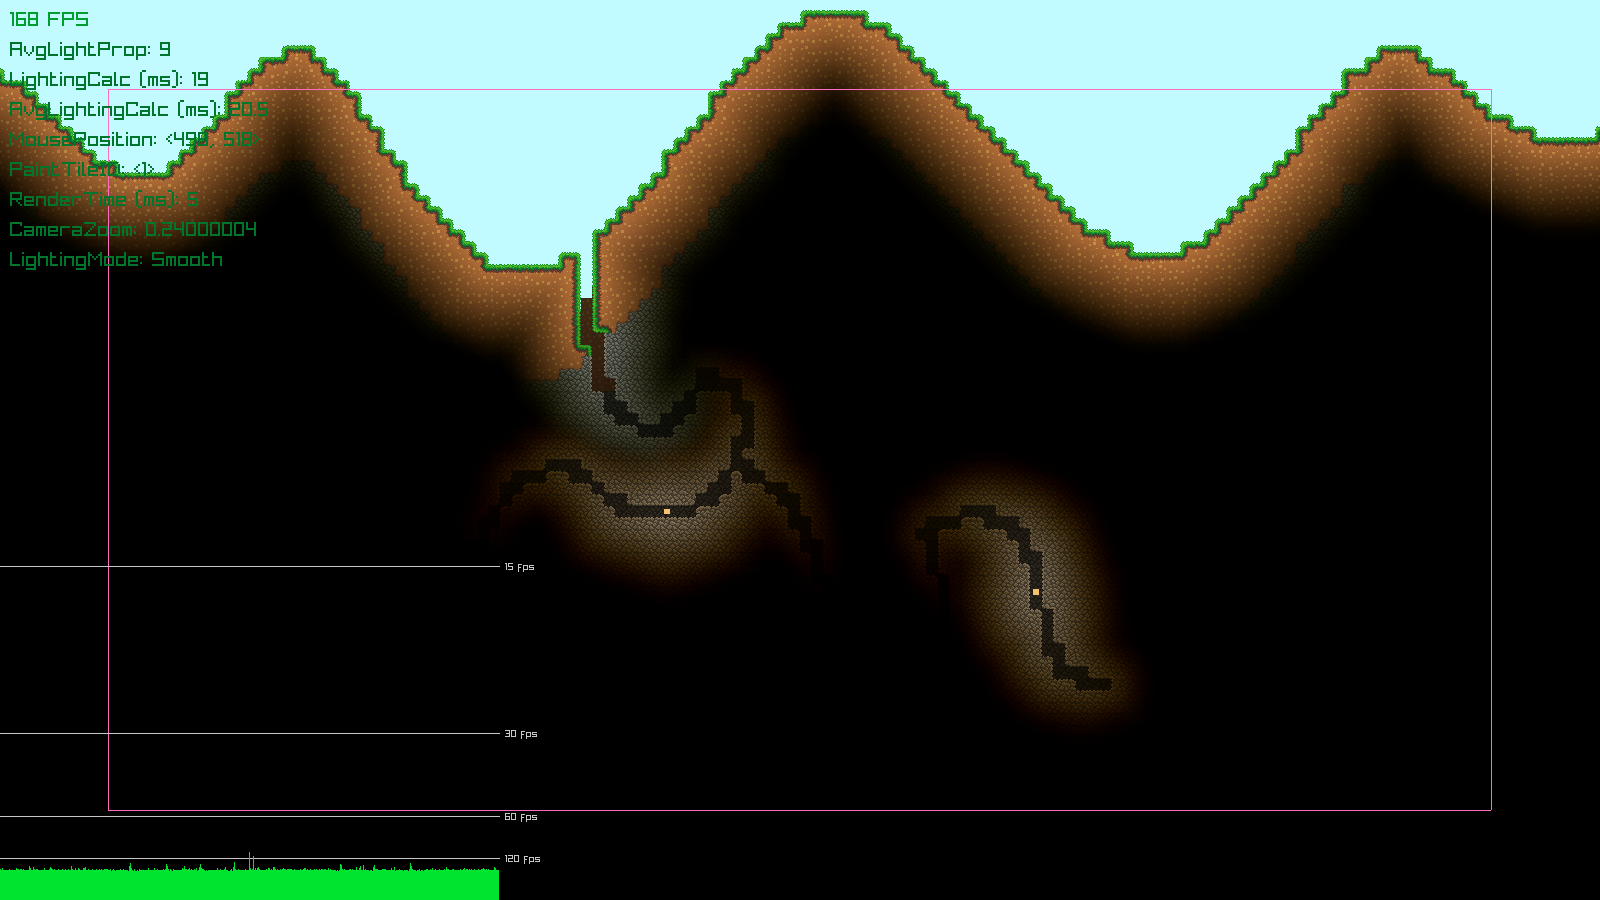Click the 30 Fps marker label
Image resolution: width=1600 pixels, height=900 pixels.
point(521,734)
